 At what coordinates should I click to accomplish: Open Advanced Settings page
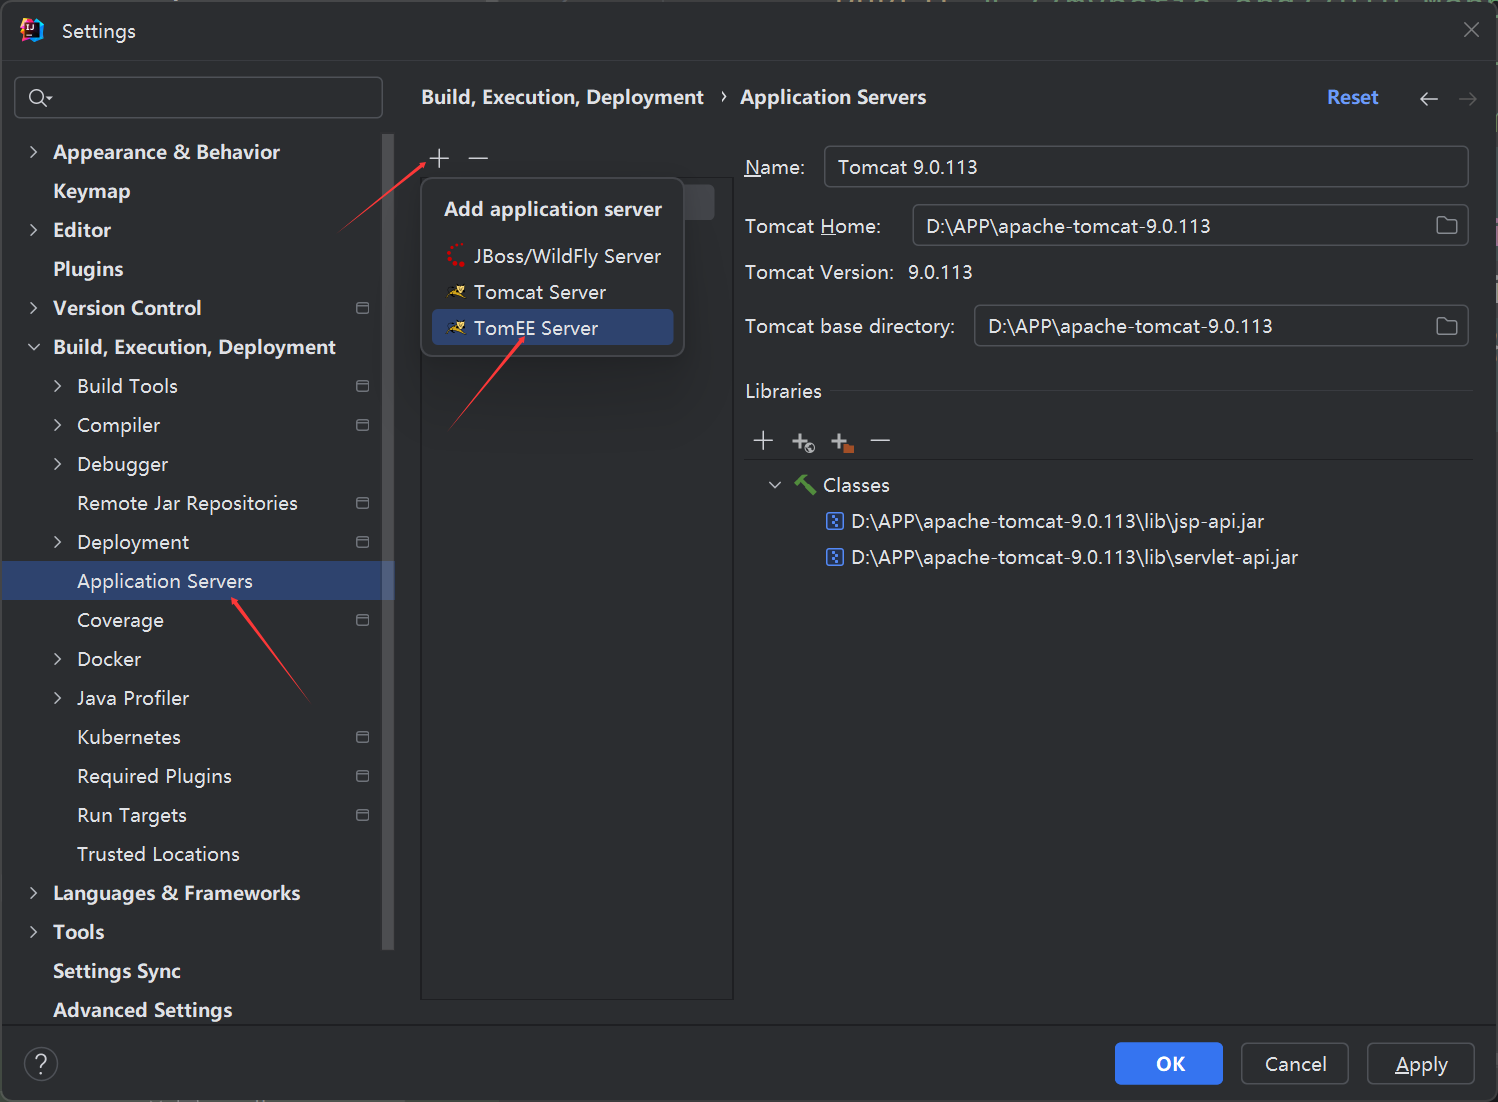143,1010
